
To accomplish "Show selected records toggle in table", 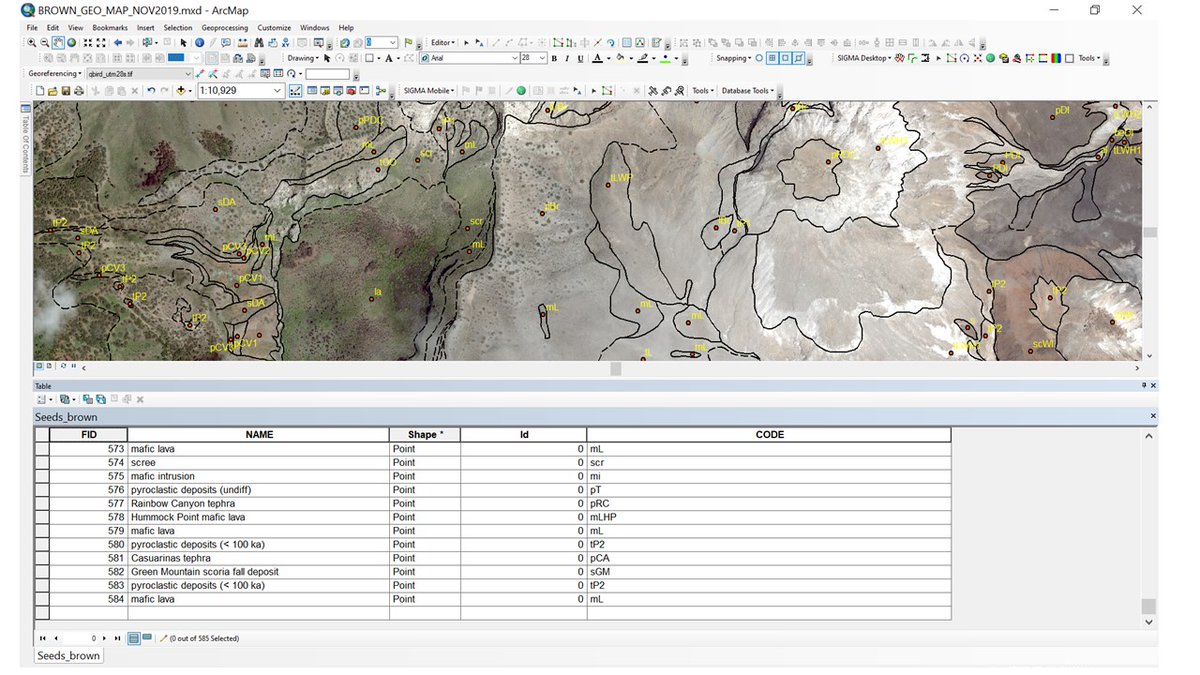I will click(x=147, y=638).
